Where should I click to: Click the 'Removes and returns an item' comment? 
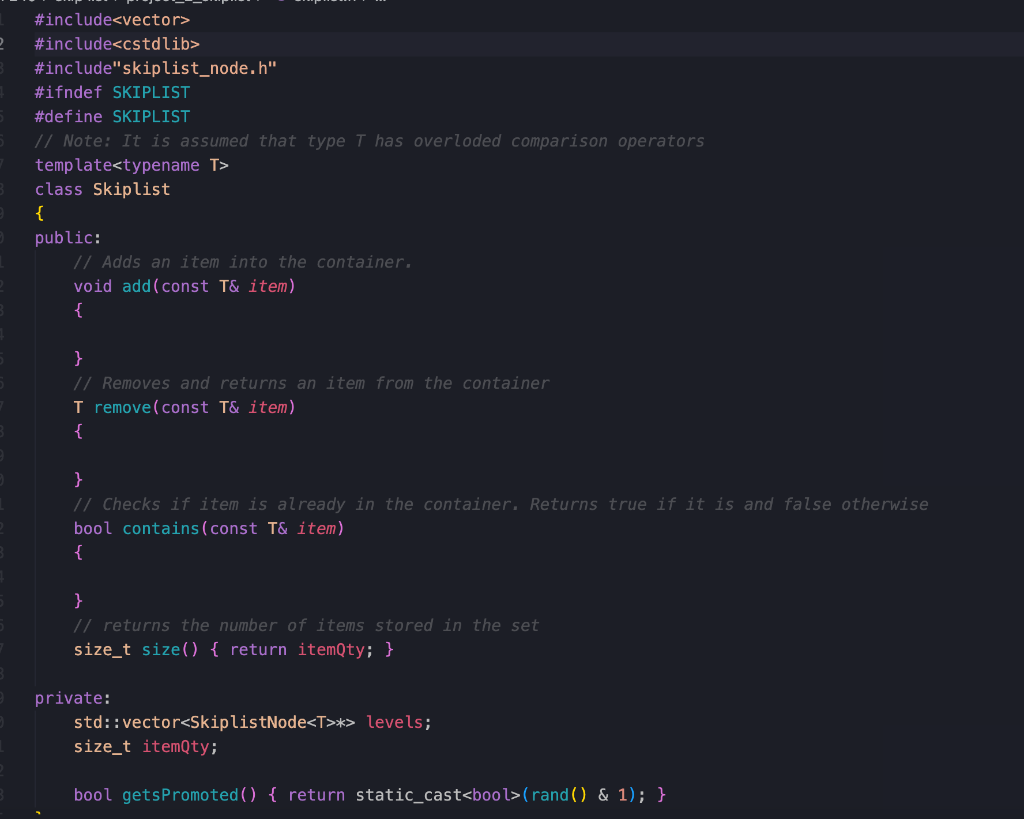[312, 383]
